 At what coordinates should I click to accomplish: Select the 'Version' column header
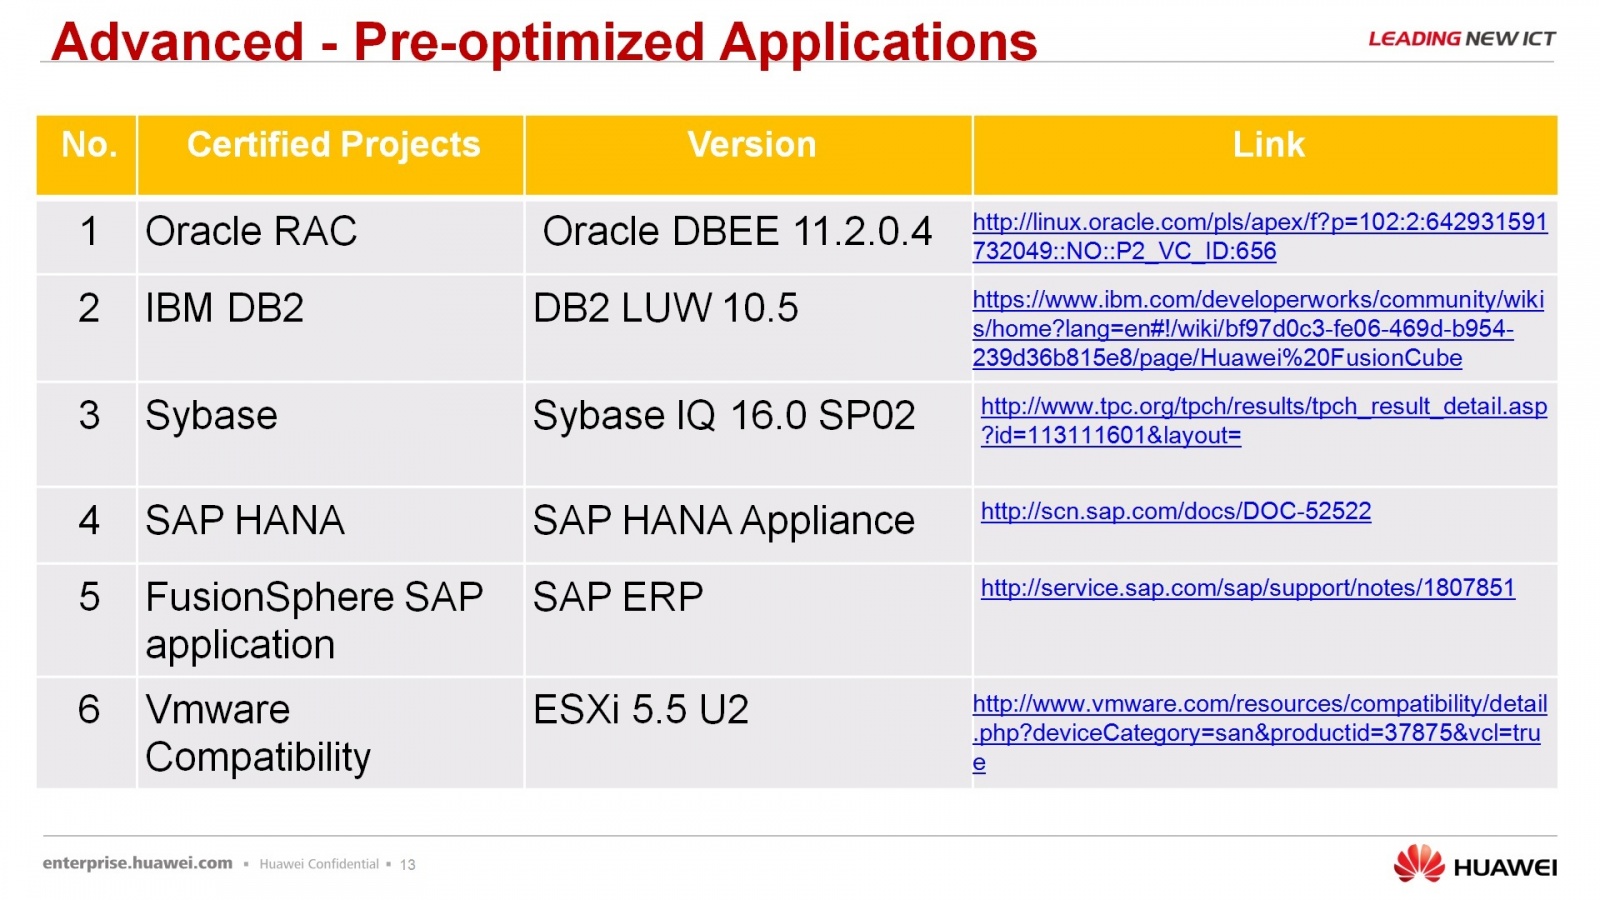point(749,155)
